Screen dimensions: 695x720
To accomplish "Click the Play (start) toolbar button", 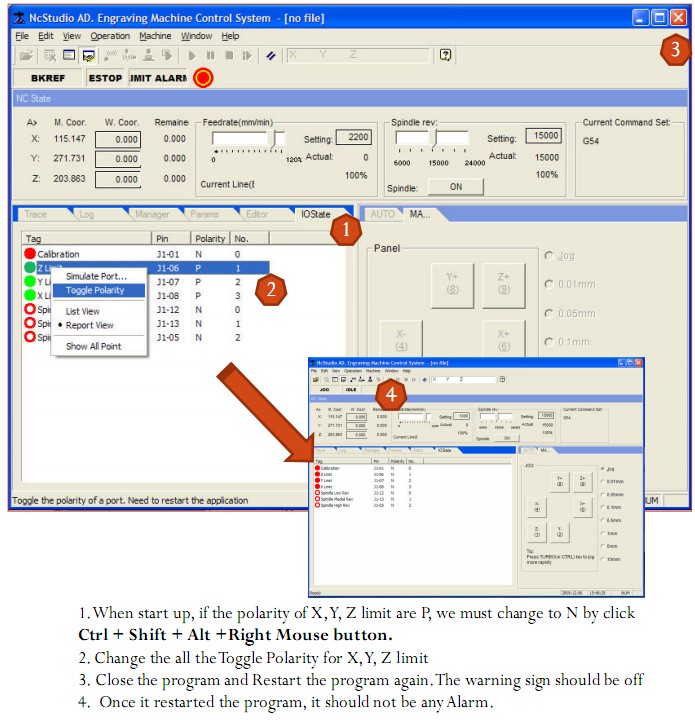I will coord(192,56).
